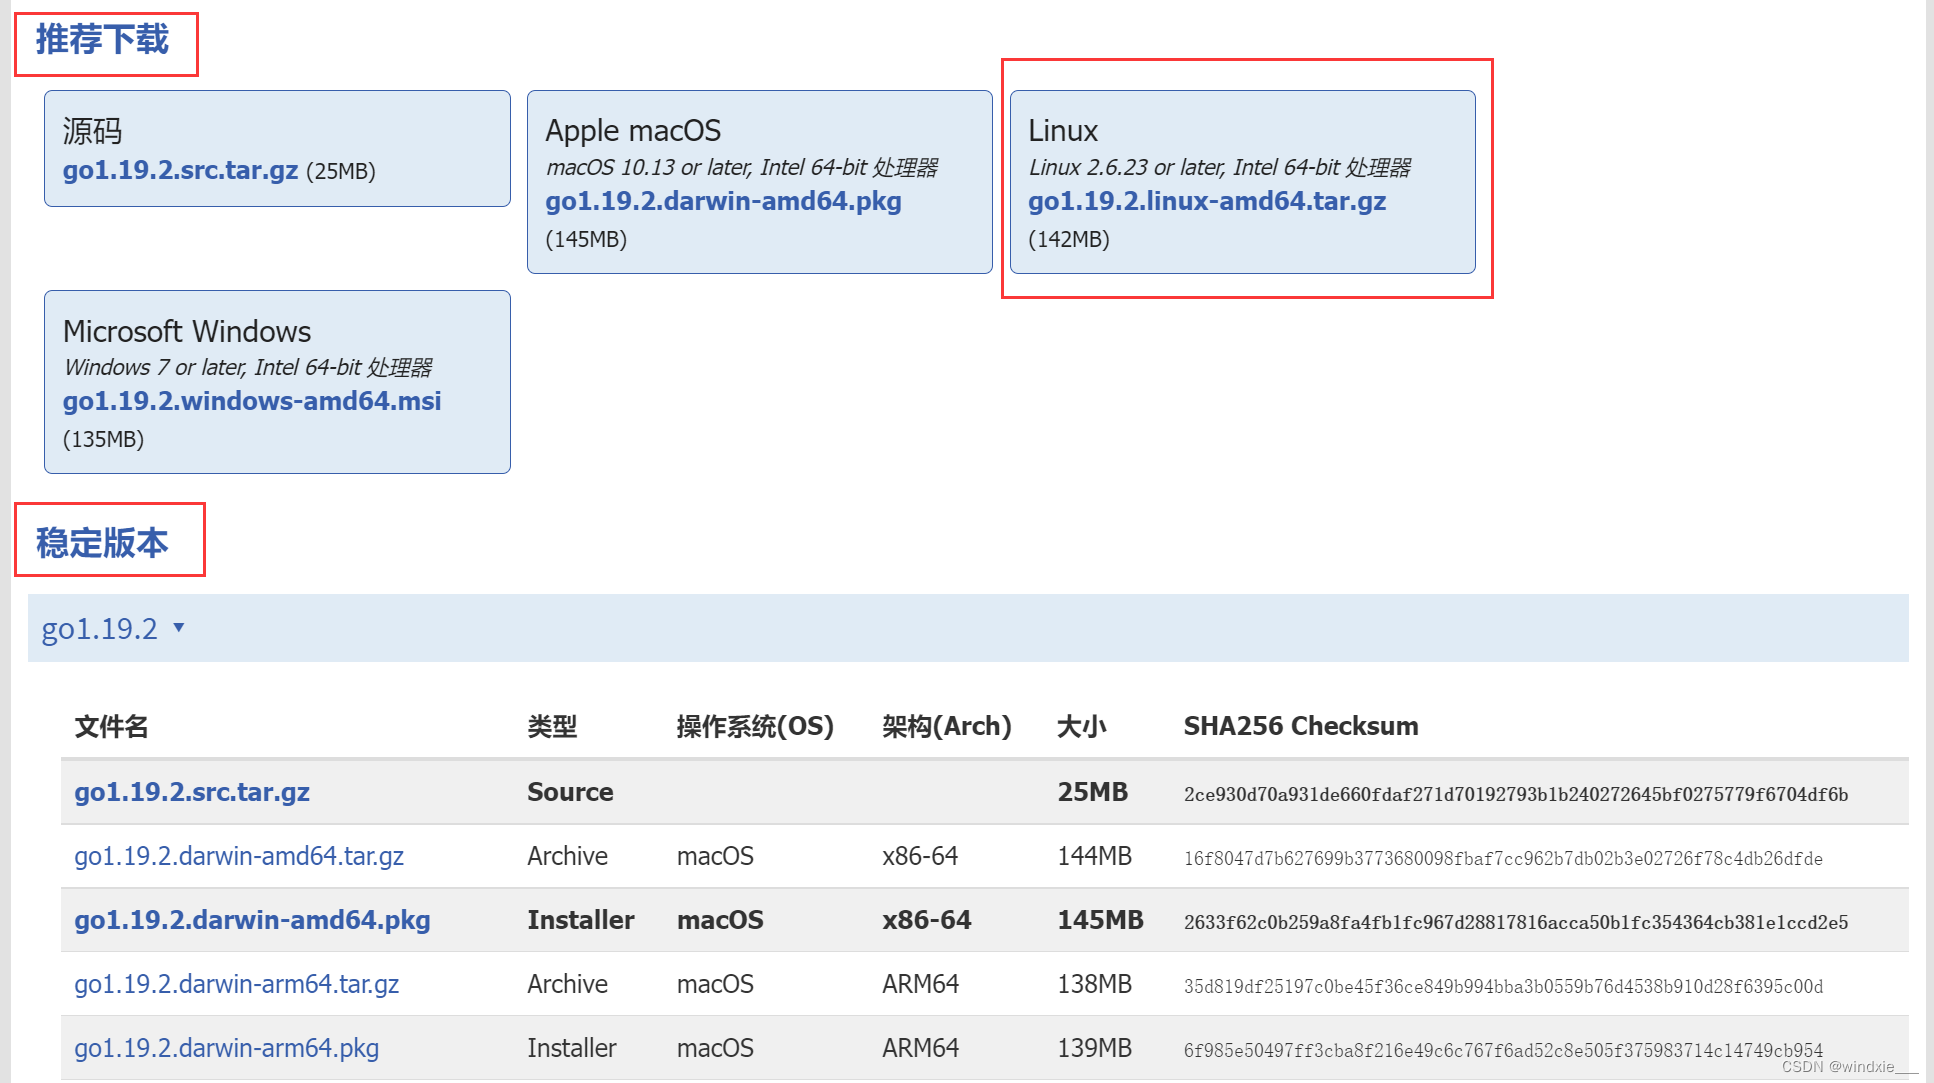This screenshot has width=1934, height=1083.
Task: Click the source tarball SHA256 checksum text
Action: click(1515, 794)
